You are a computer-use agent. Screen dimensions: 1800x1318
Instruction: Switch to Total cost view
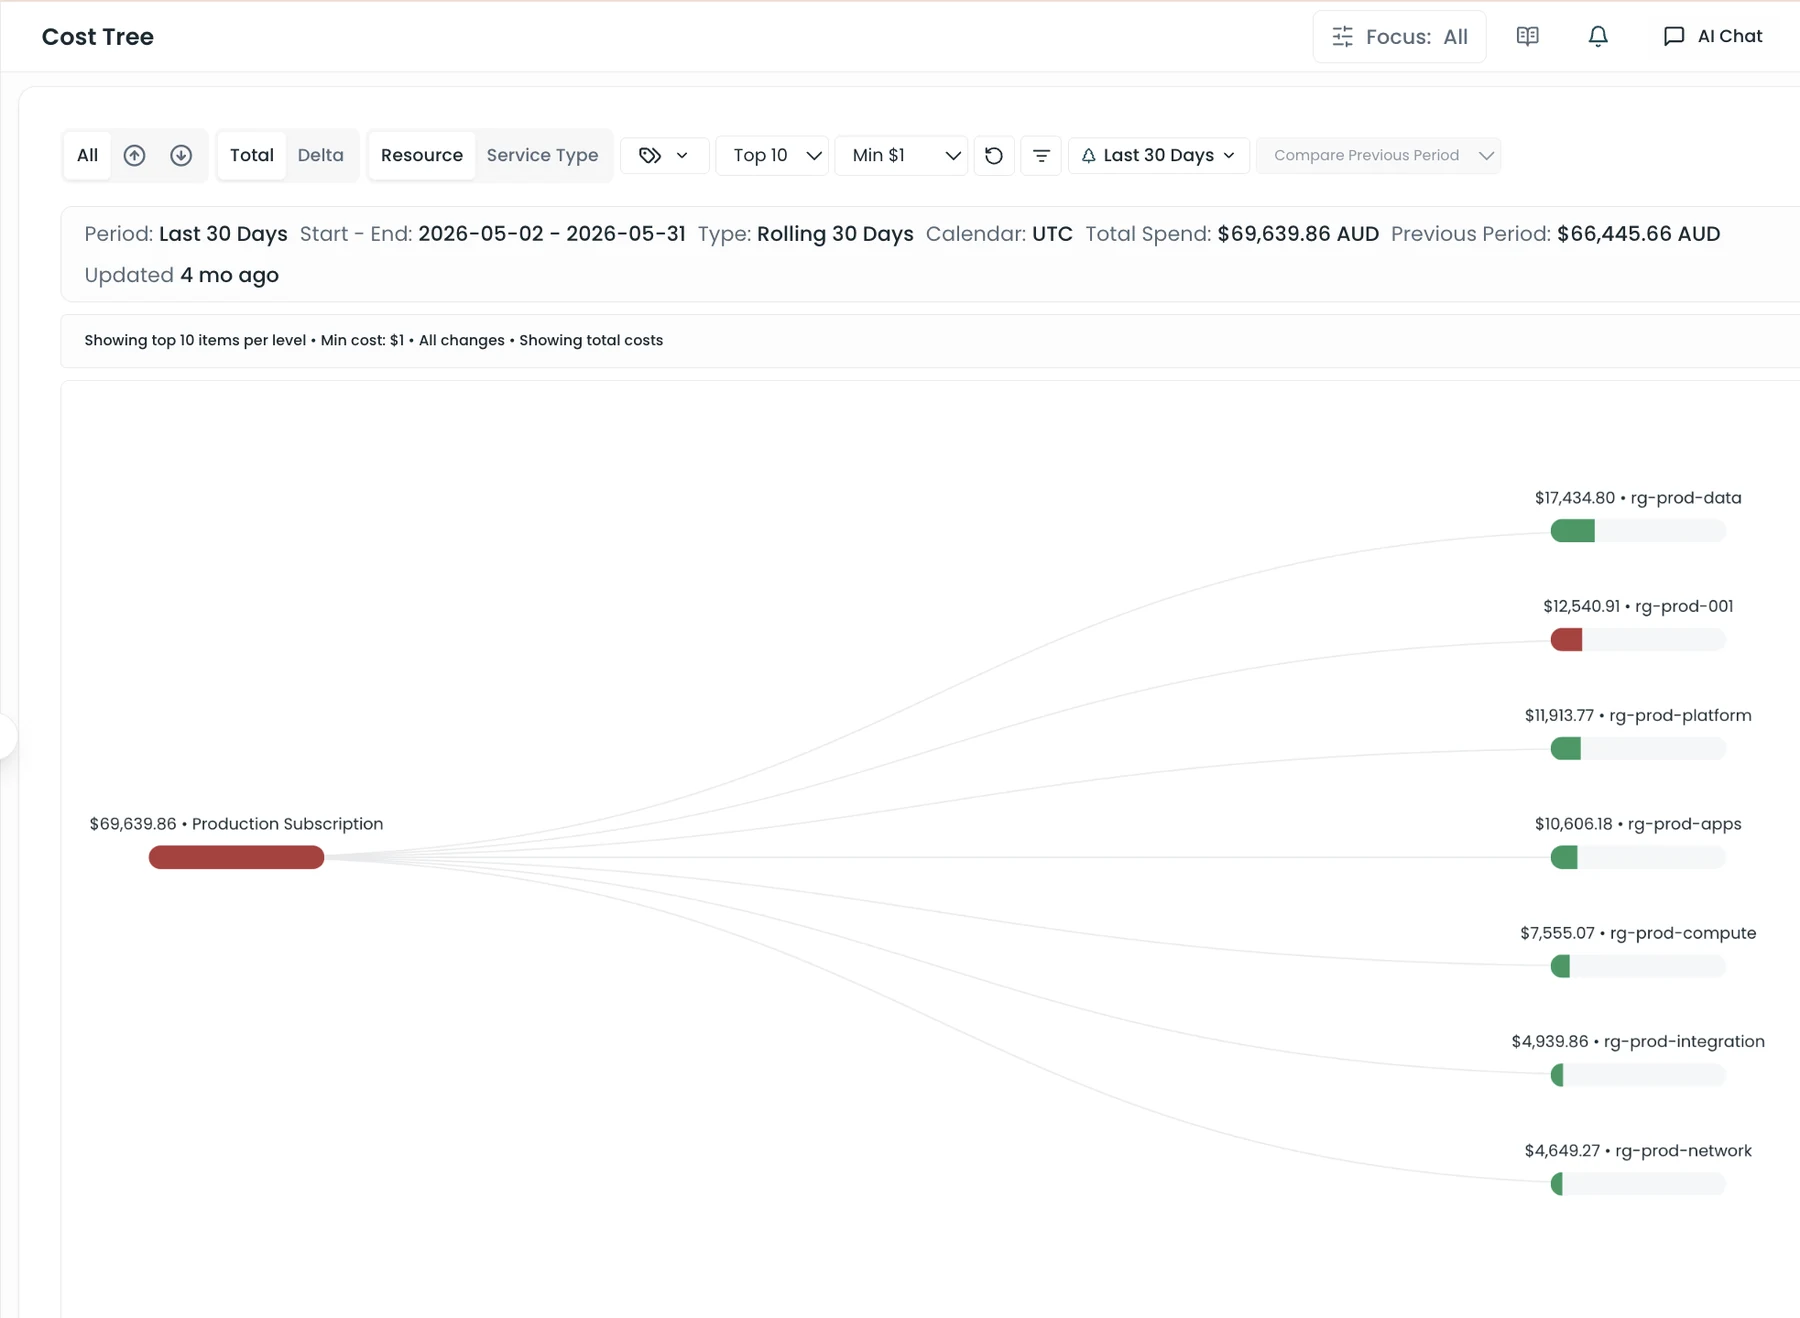[252, 155]
